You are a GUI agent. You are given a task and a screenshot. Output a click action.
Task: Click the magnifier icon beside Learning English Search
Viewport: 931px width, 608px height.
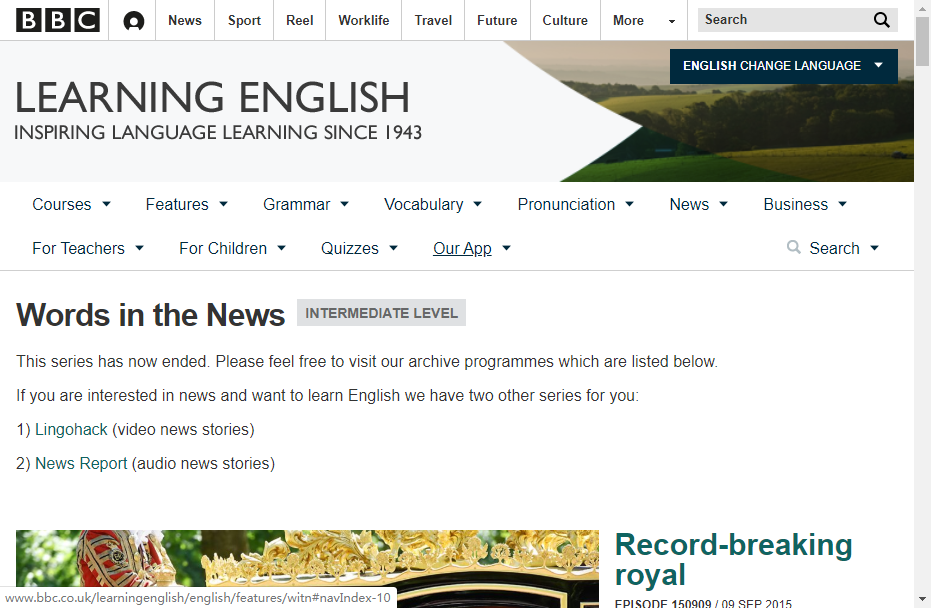(793, 247)
